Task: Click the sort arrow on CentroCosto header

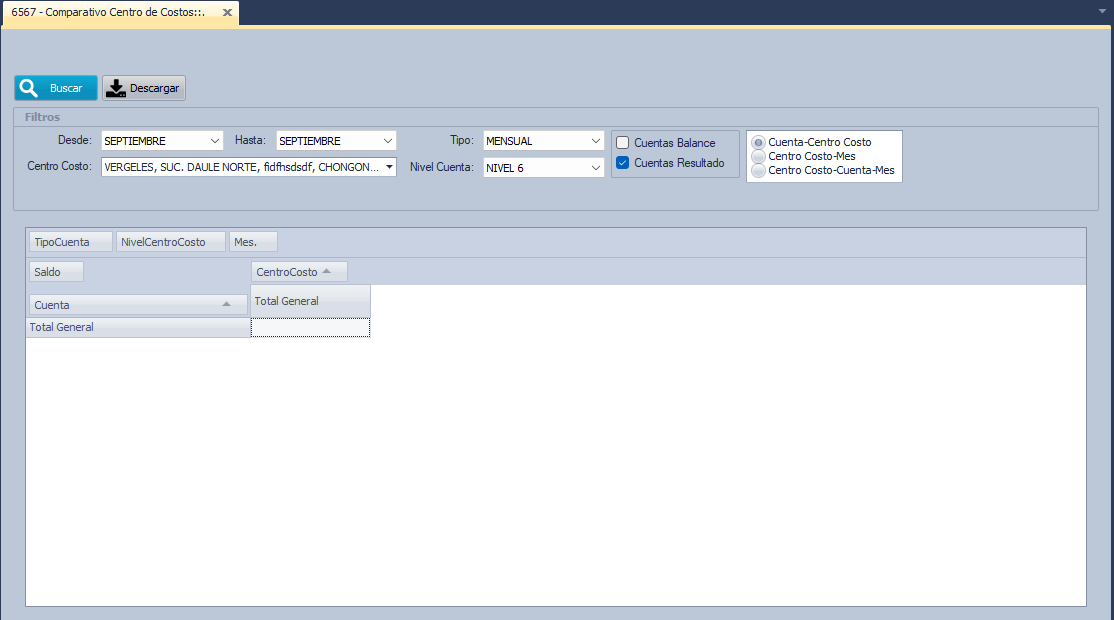Action: tap(327, 271)
